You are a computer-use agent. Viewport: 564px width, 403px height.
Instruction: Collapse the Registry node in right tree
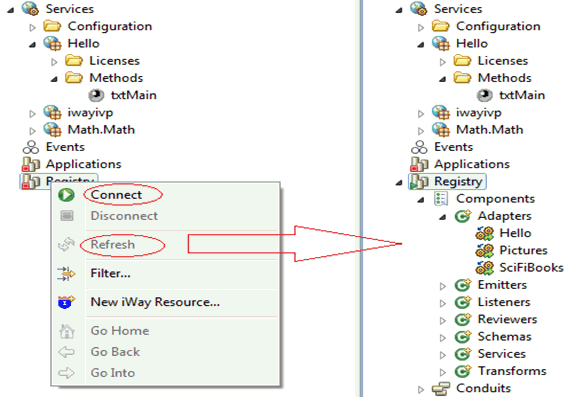coord(399,183)
